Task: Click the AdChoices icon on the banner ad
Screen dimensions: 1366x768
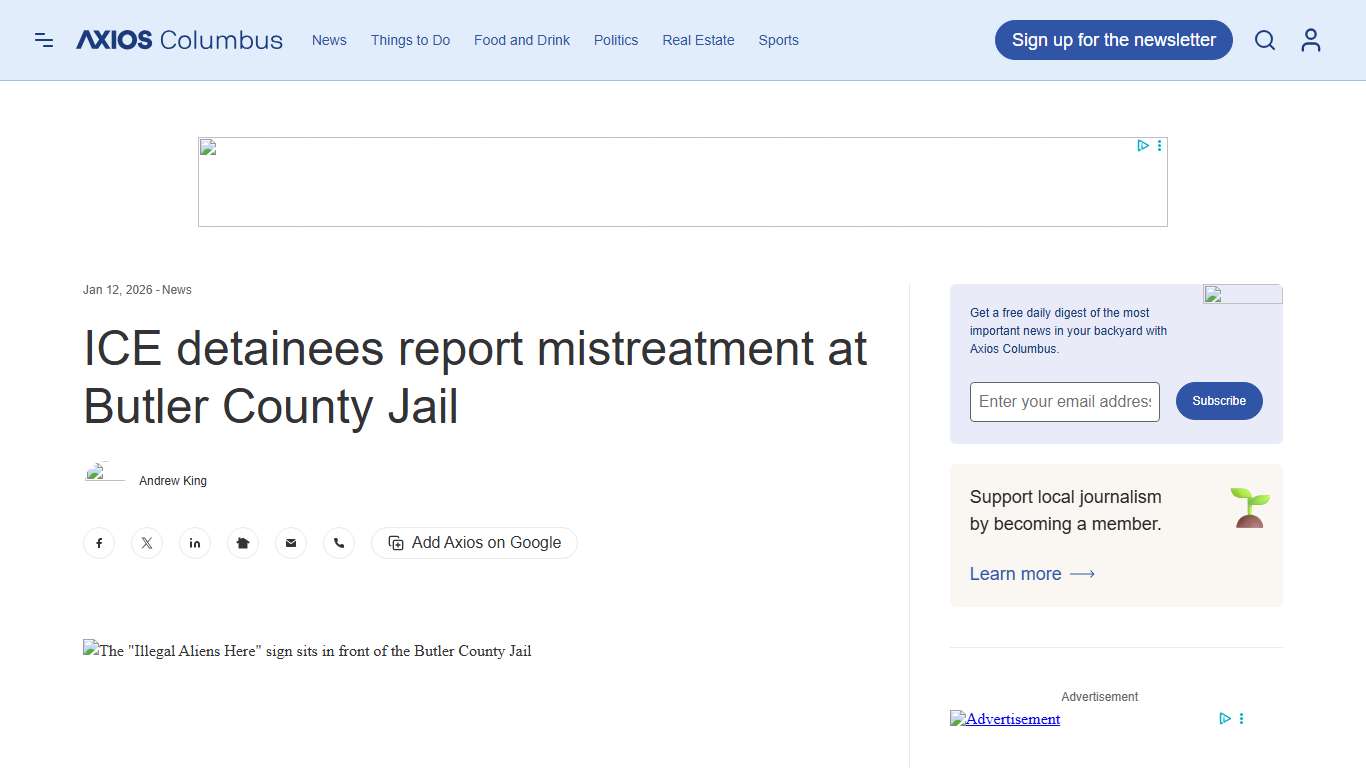Action: [x=1143, y=145]
